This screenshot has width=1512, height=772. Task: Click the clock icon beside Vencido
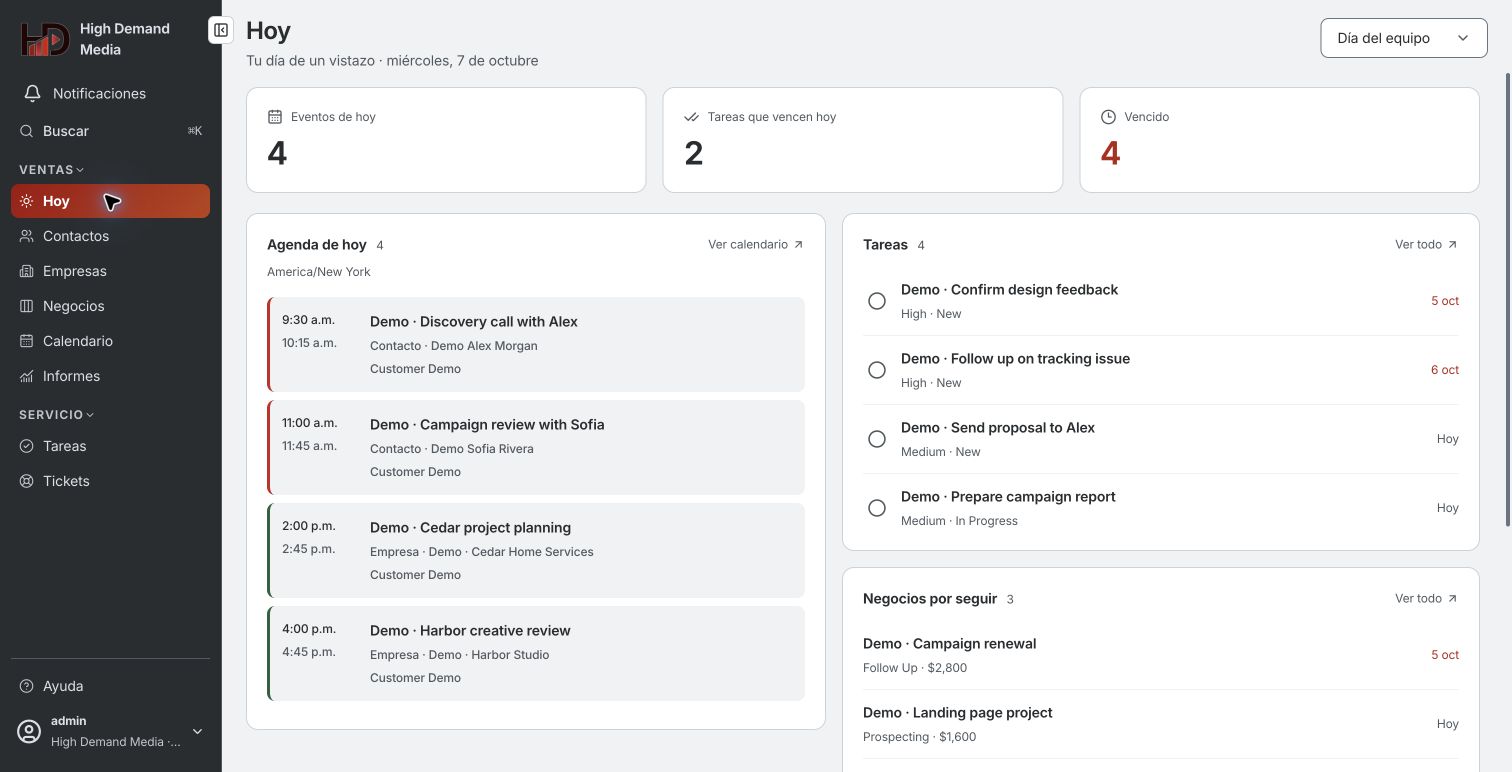(1108, 117)
